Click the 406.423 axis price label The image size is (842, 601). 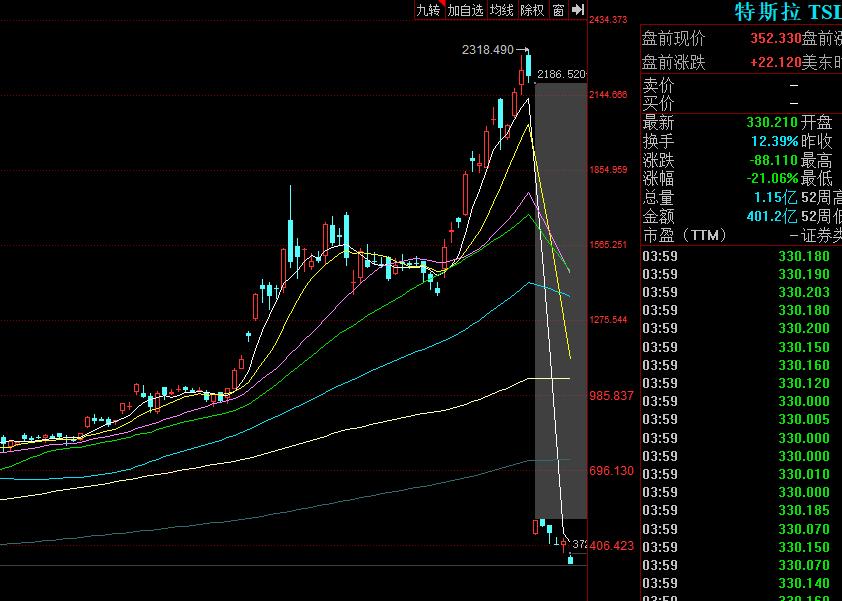[x=611, y=546]
